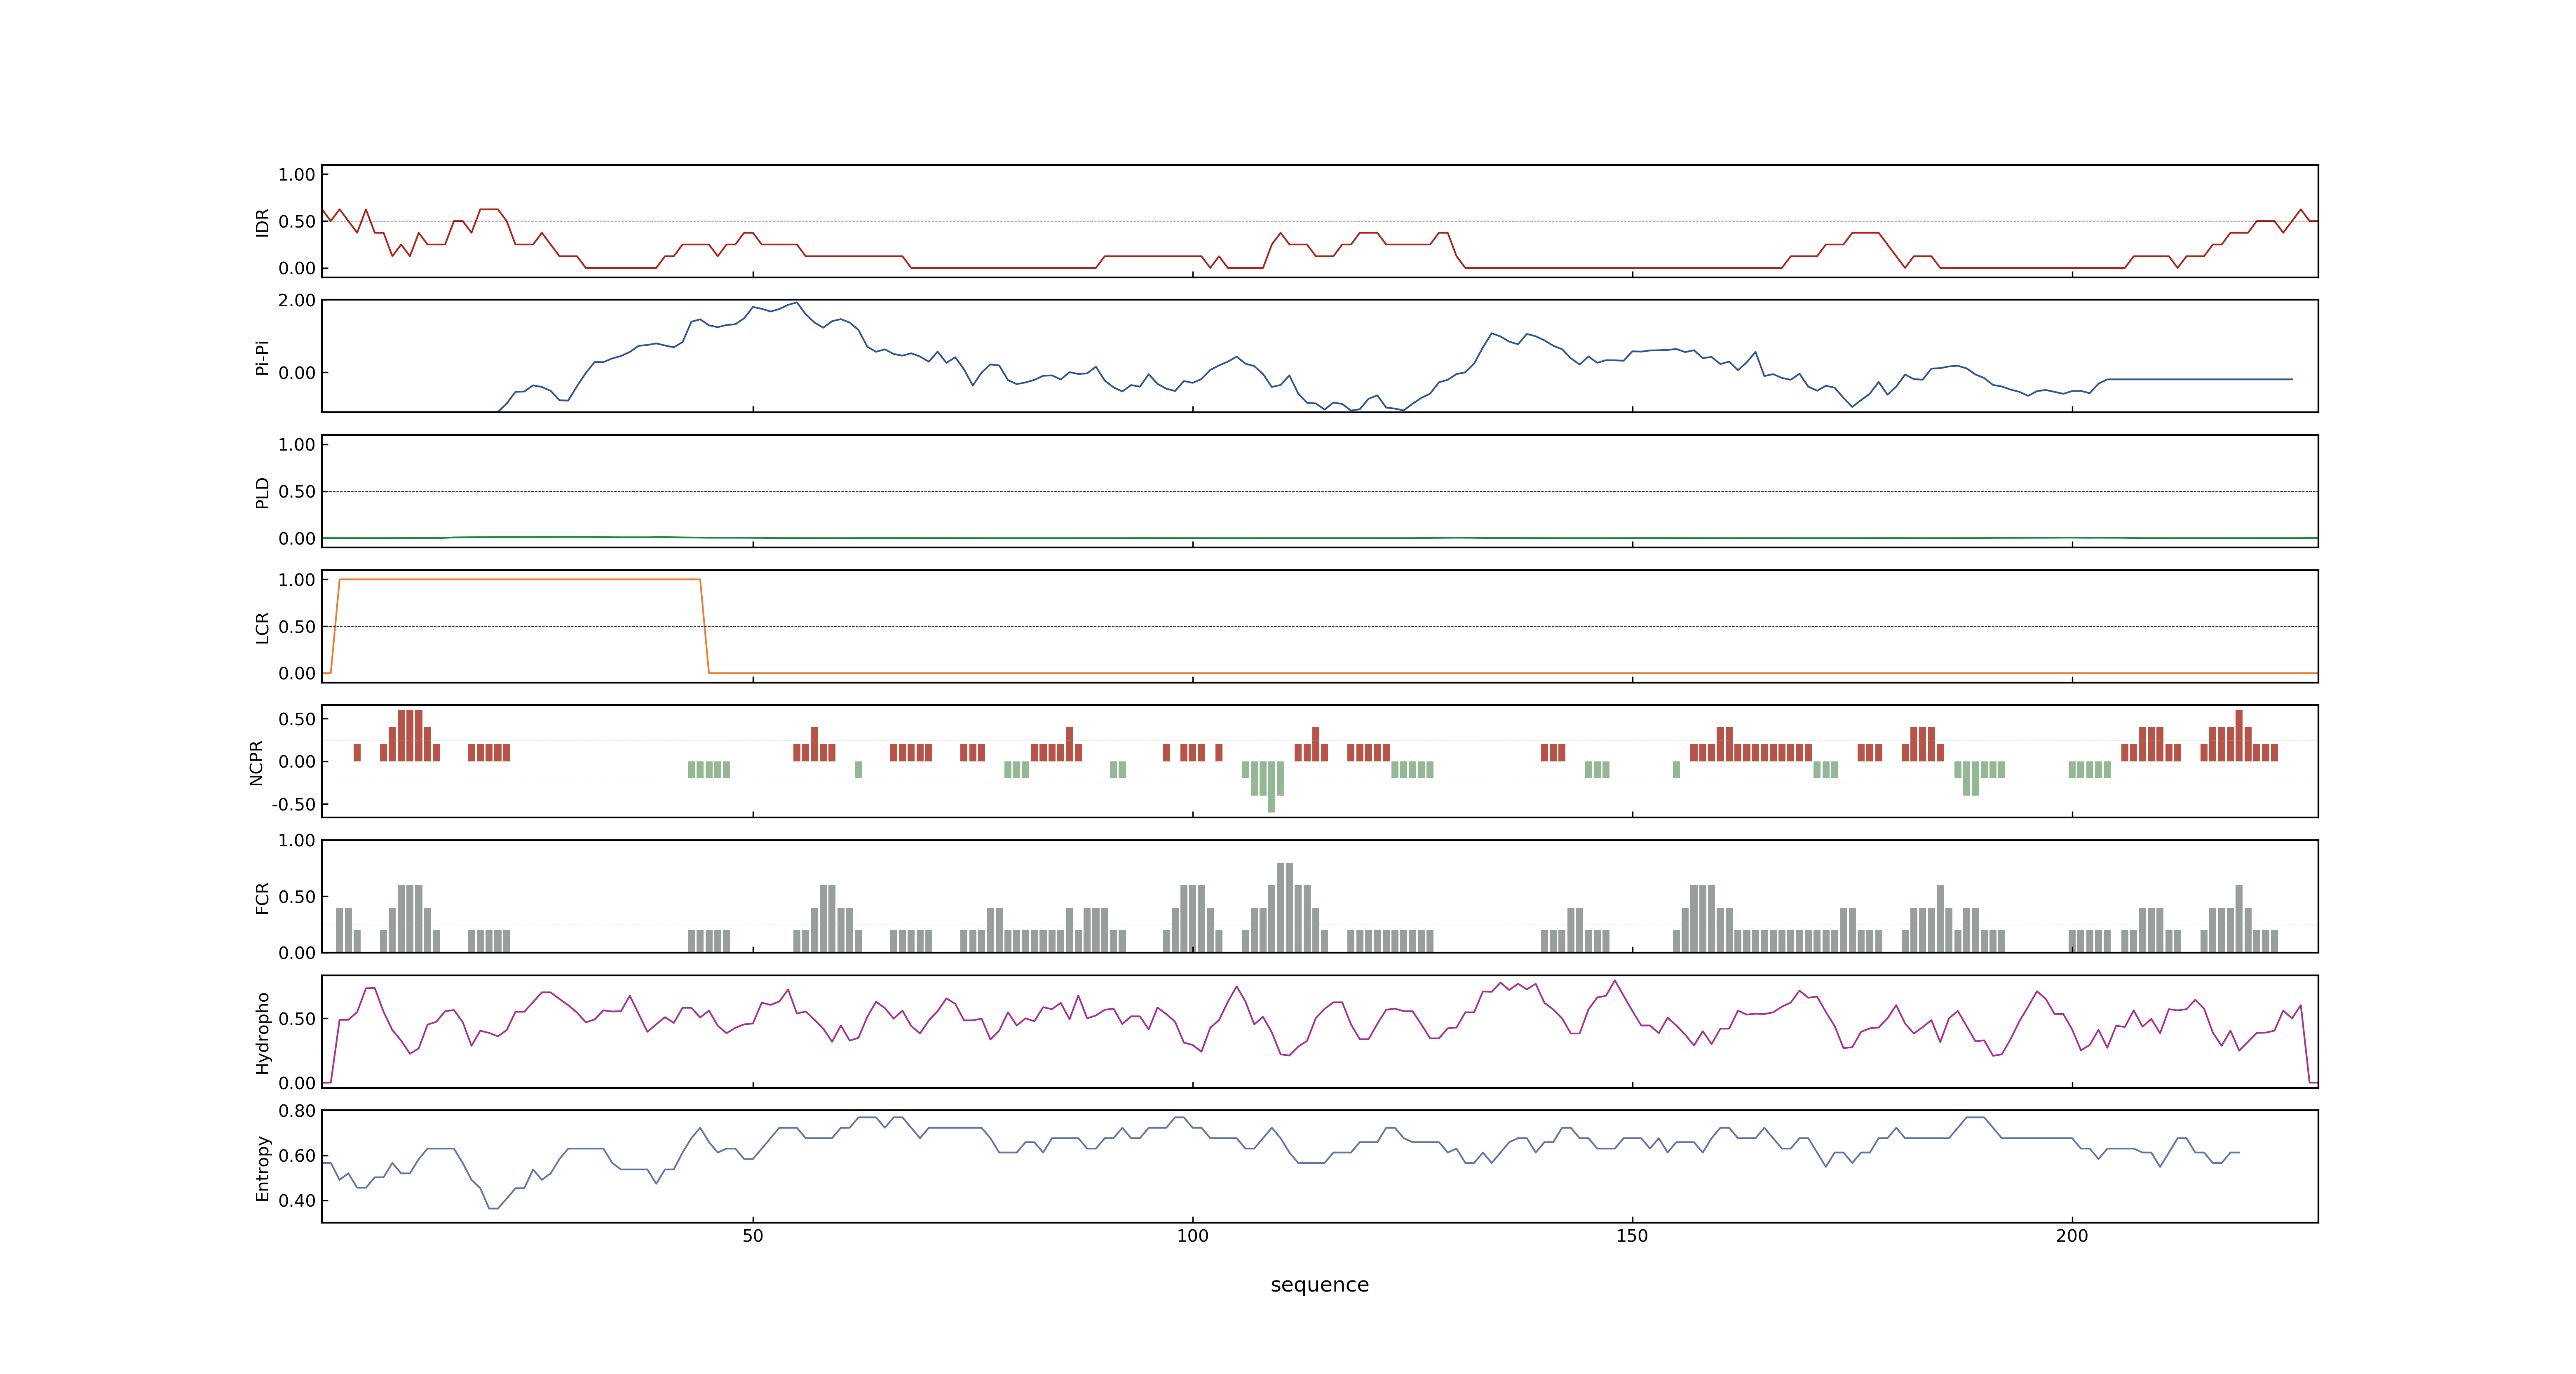The width and height of the screenshot is (2576, 1374).
Task: Click the 50 x-axis tick label
Action: (x=753, y=1236)
